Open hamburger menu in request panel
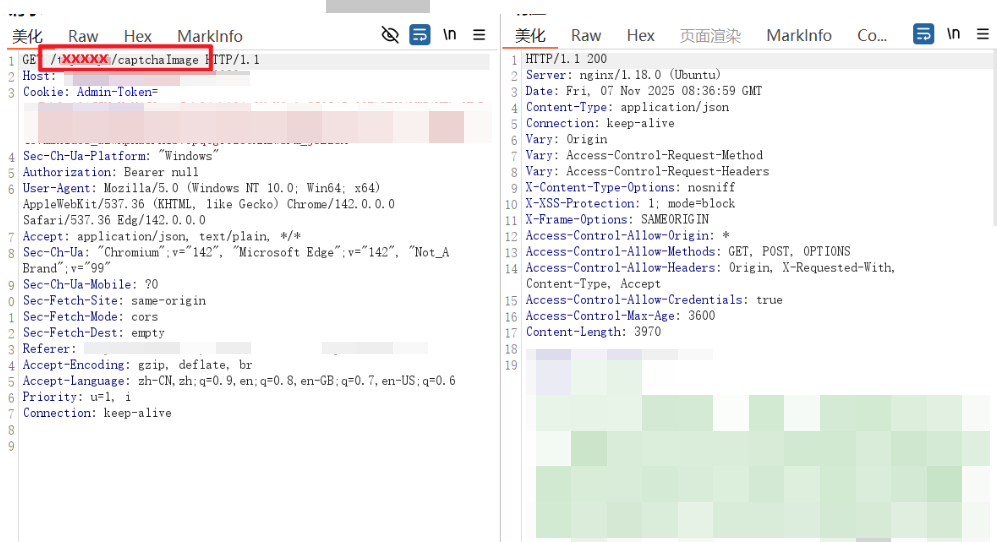The width and height of the screenshot is (997, 542). (x=479, y=34)
